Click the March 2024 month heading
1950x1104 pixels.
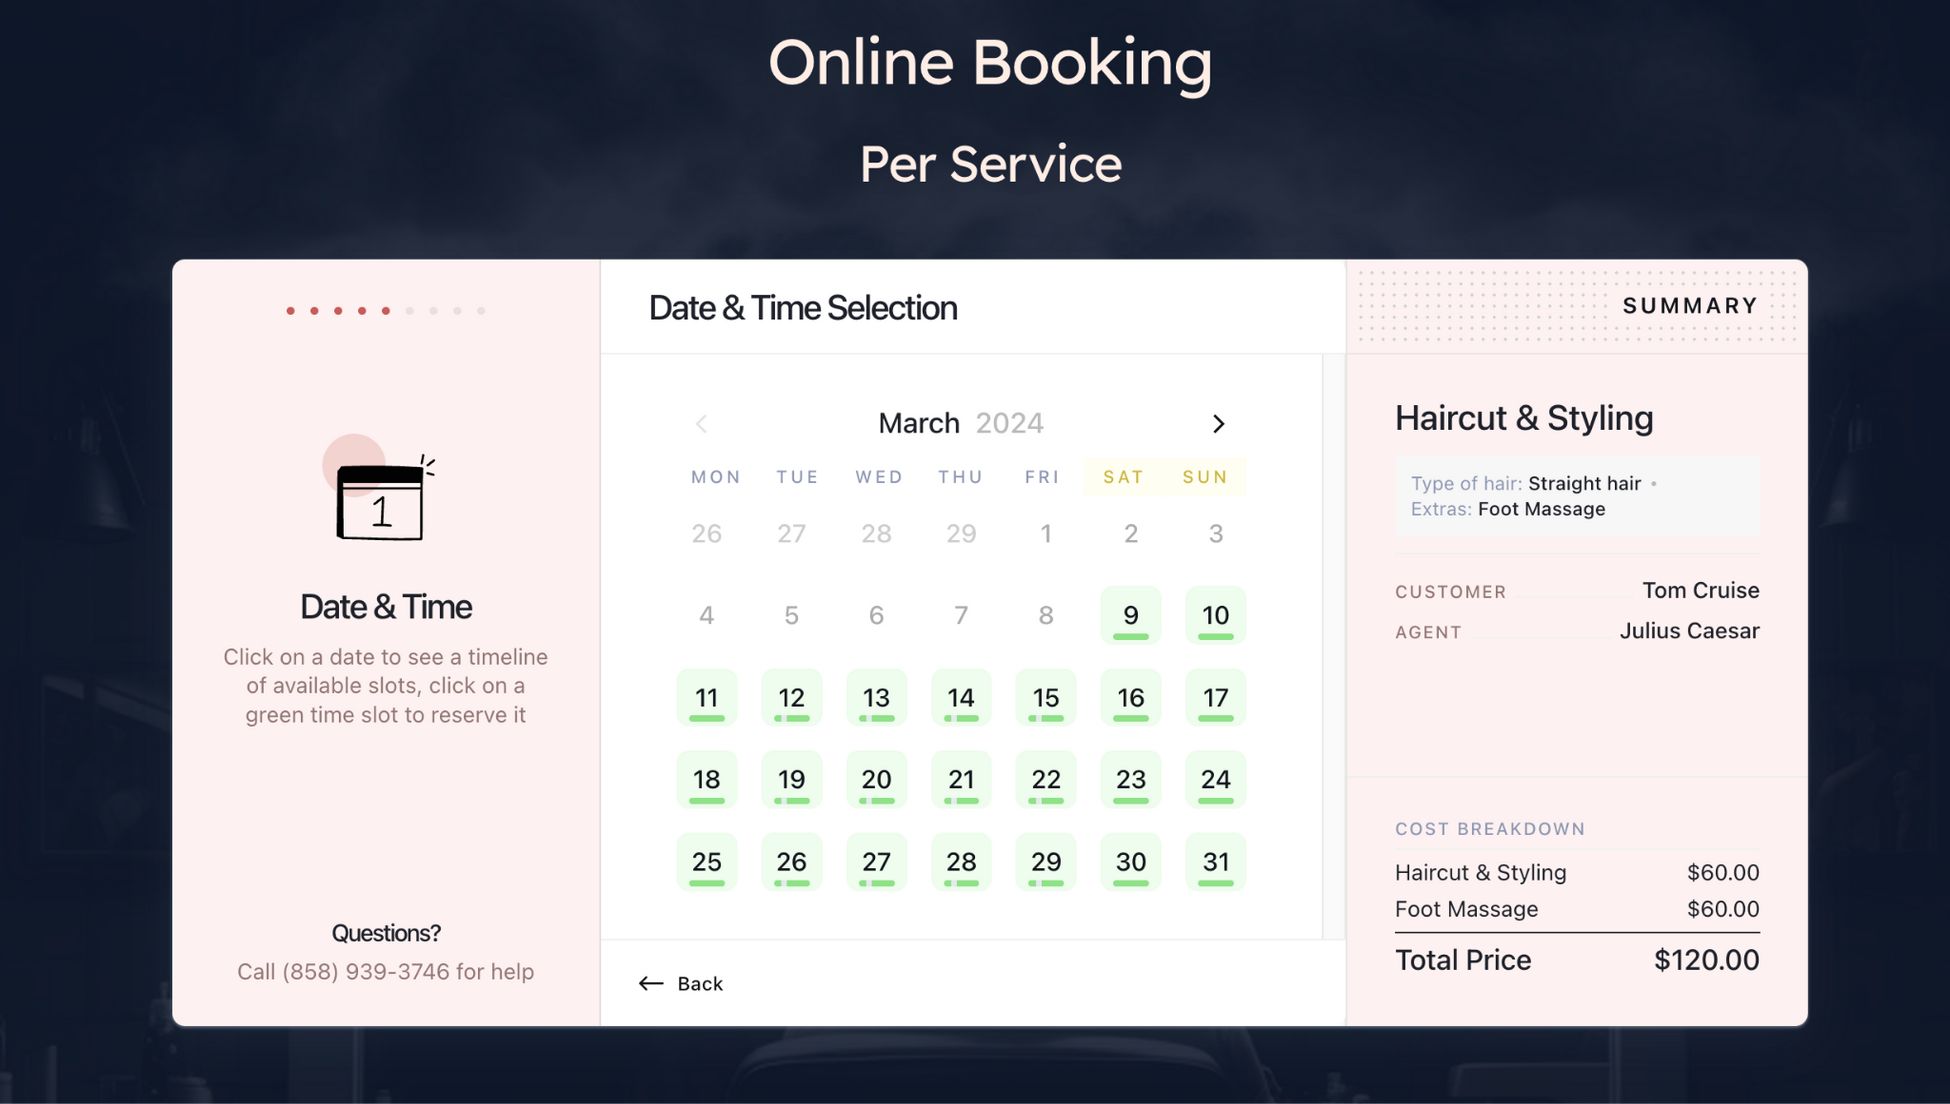click(x=960, y=423)
